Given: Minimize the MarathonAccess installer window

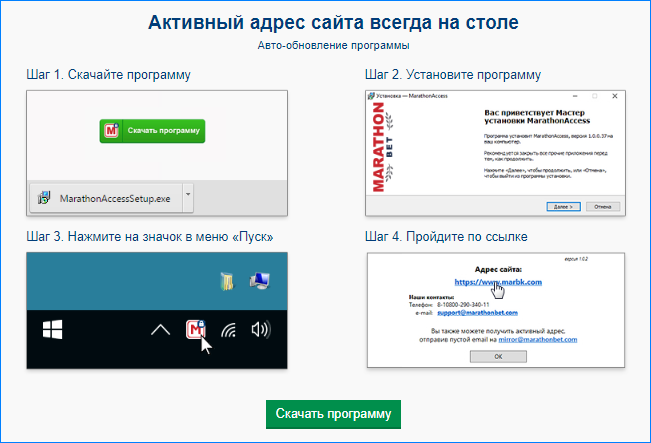Looking at the screenshot, I should click(x=575, y=96).
